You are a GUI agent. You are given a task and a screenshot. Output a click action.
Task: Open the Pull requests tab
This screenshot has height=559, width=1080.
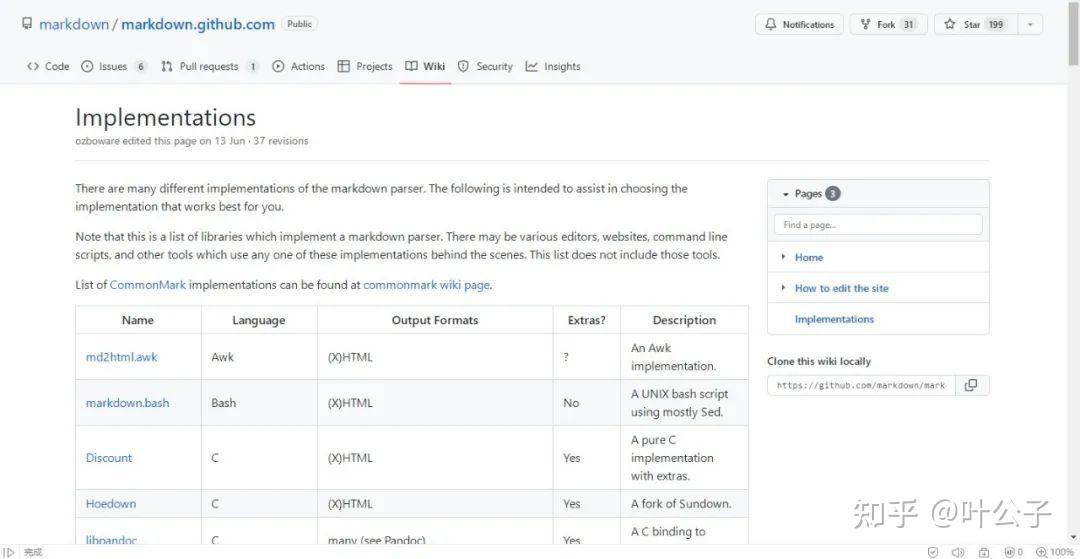click(x=209, y=66)
